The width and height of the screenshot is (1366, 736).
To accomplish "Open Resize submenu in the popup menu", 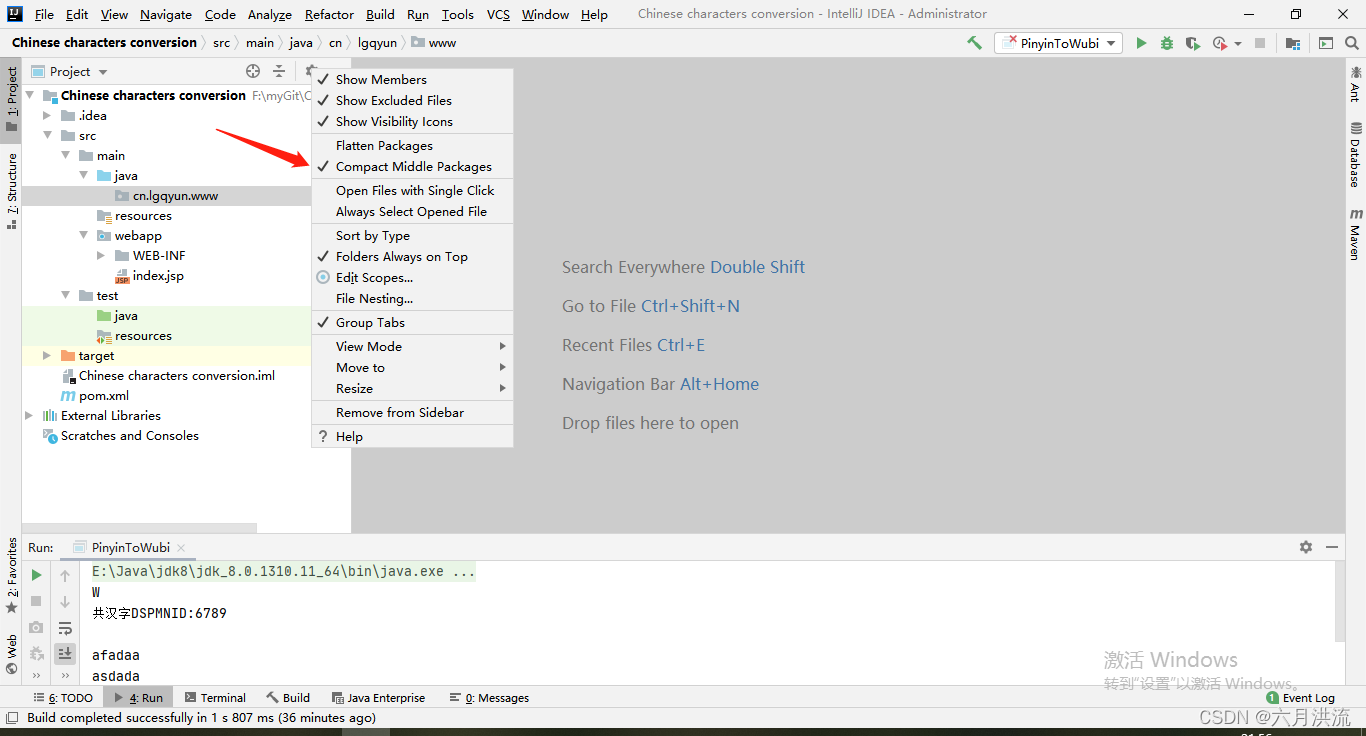I will point(412,388).
